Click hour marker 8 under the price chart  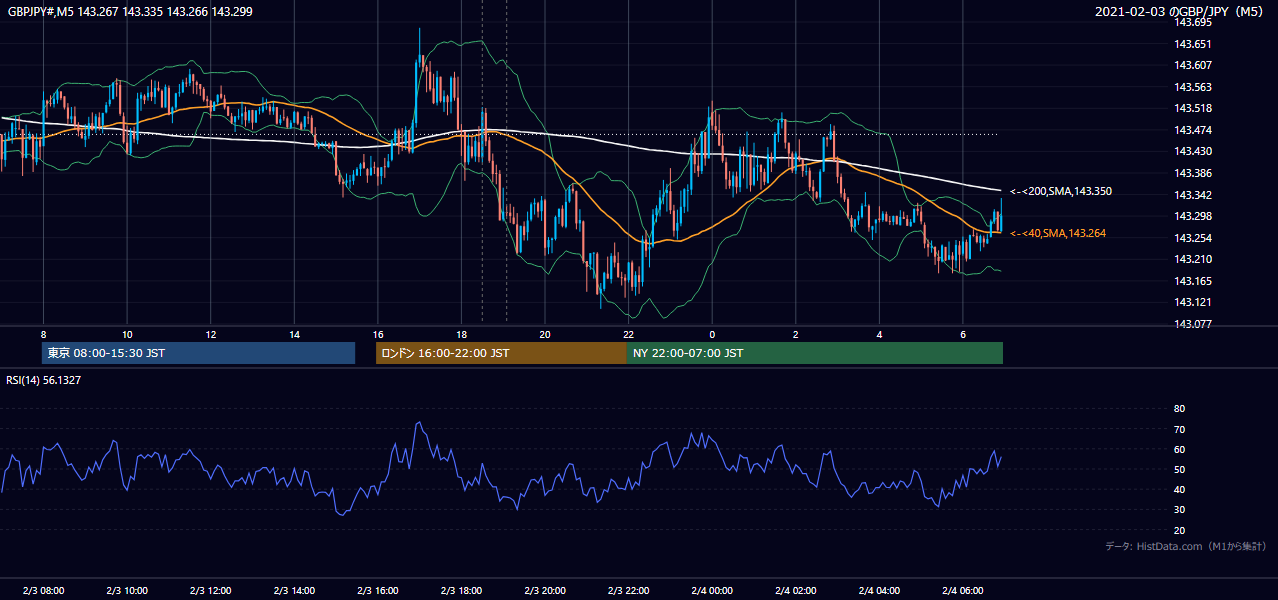(x=43, y=334)
